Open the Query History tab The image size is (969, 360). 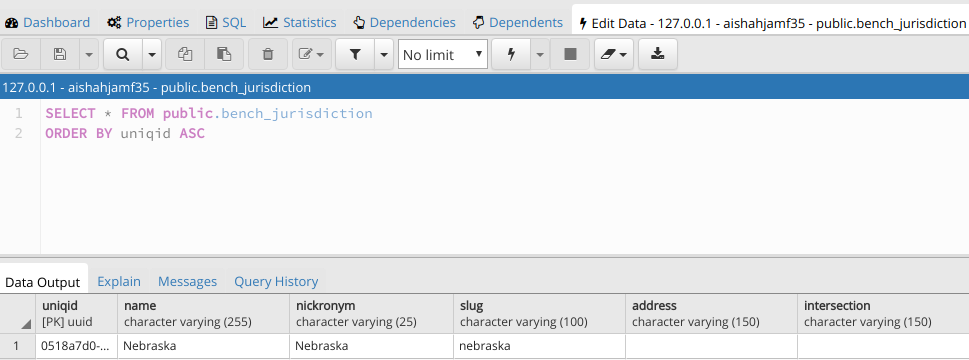pyautogui.click(x=276, y=282)
